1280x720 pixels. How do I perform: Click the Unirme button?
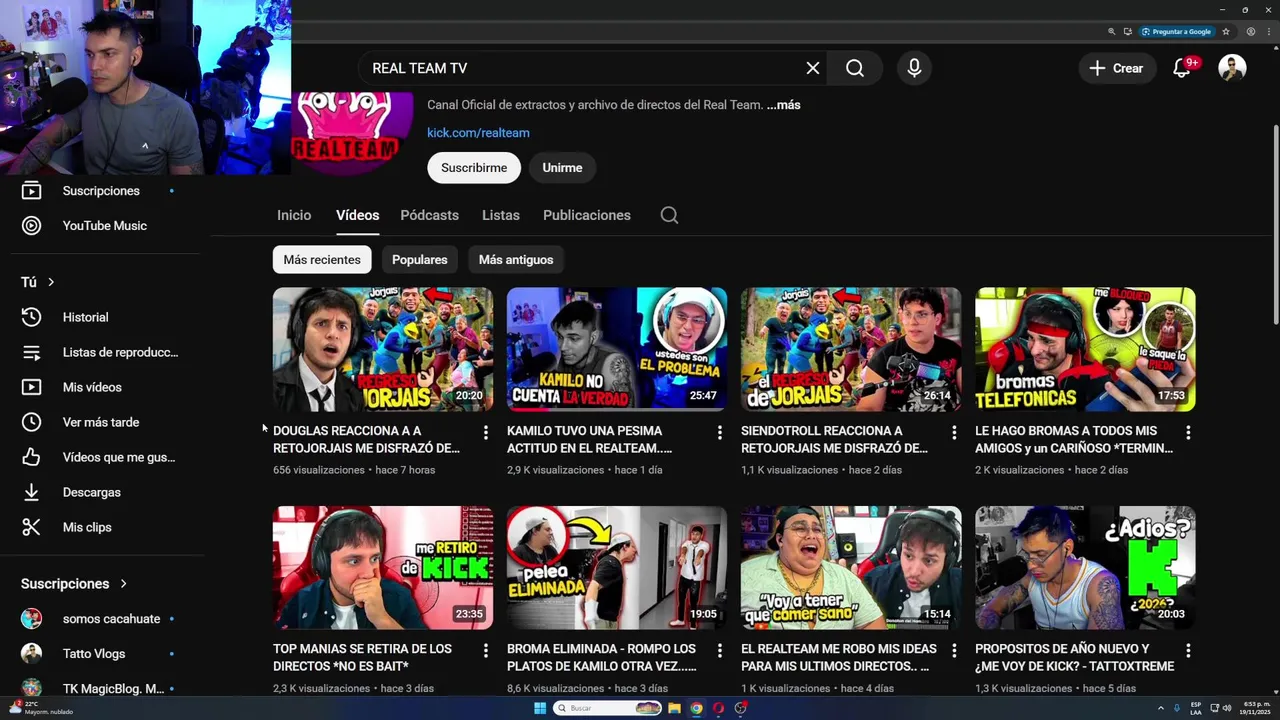[562, 168]
